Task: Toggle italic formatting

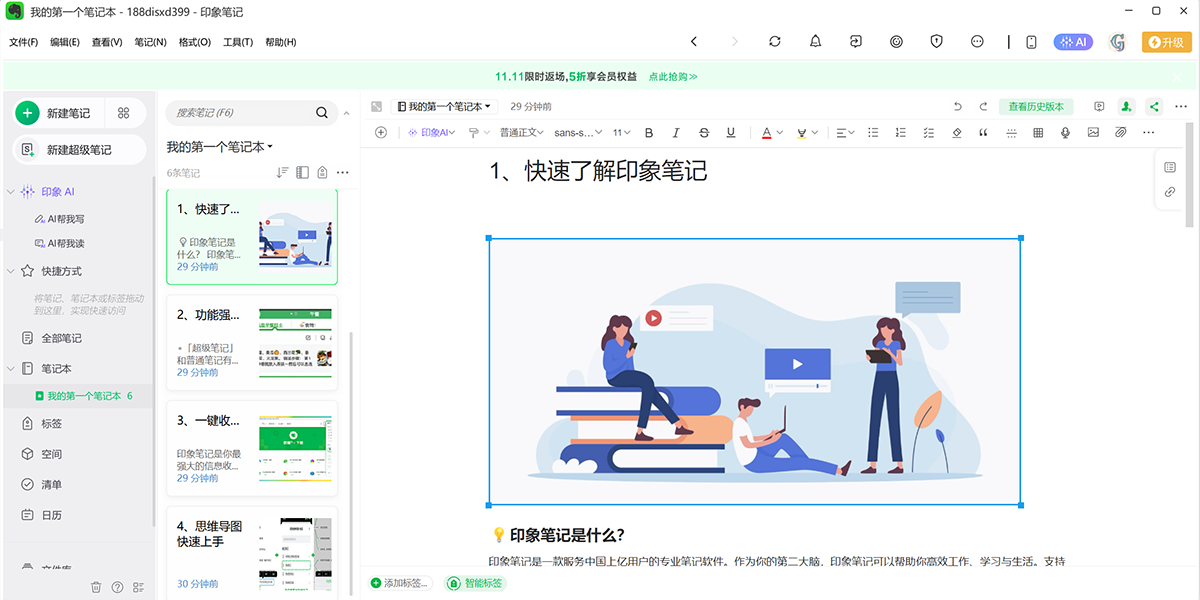Action: pyautogui.click(x=676, y=132)
